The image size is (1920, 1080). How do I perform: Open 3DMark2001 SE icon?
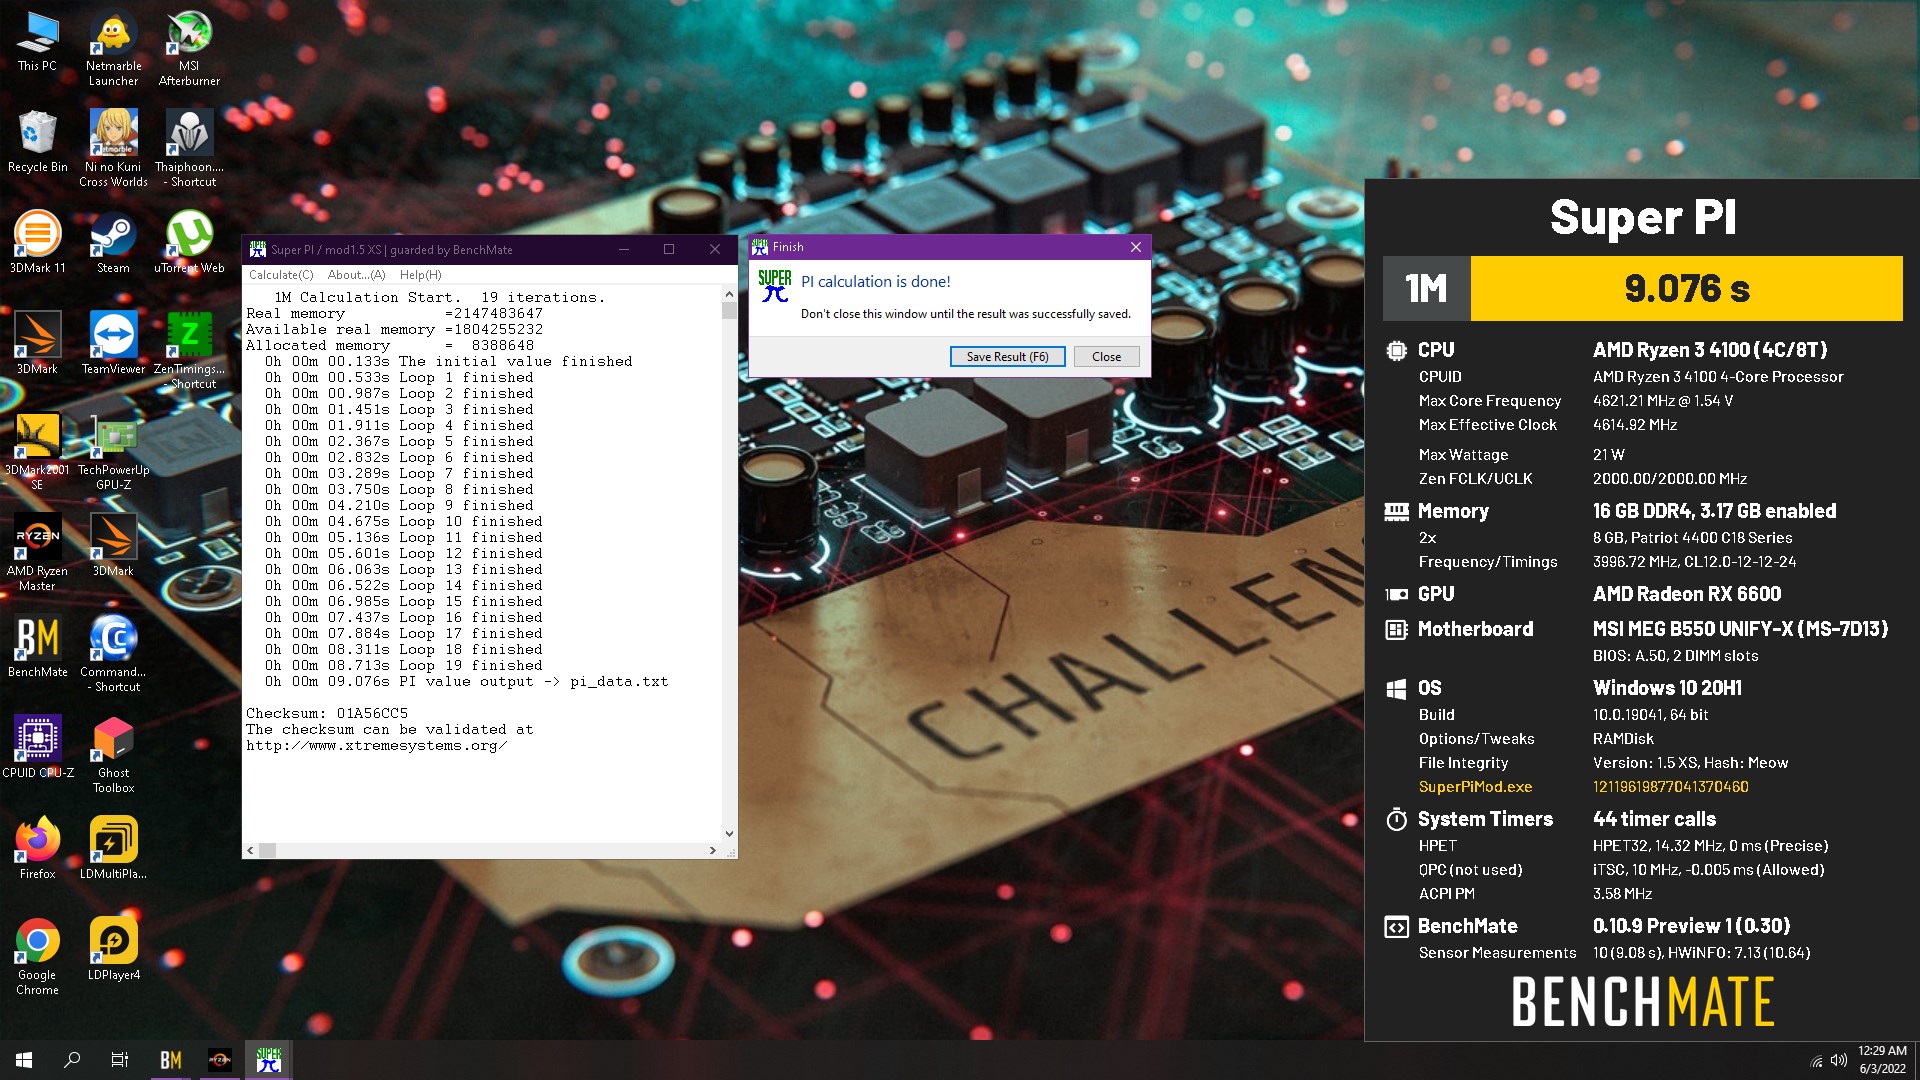[37, 452]
